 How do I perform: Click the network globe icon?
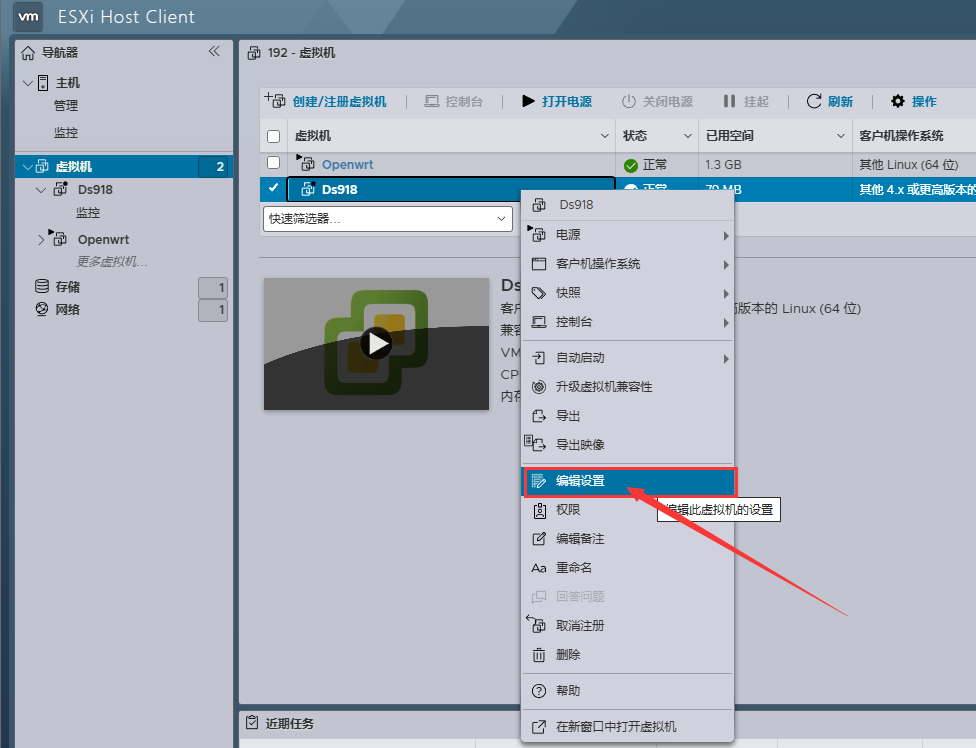coord(42,309)
